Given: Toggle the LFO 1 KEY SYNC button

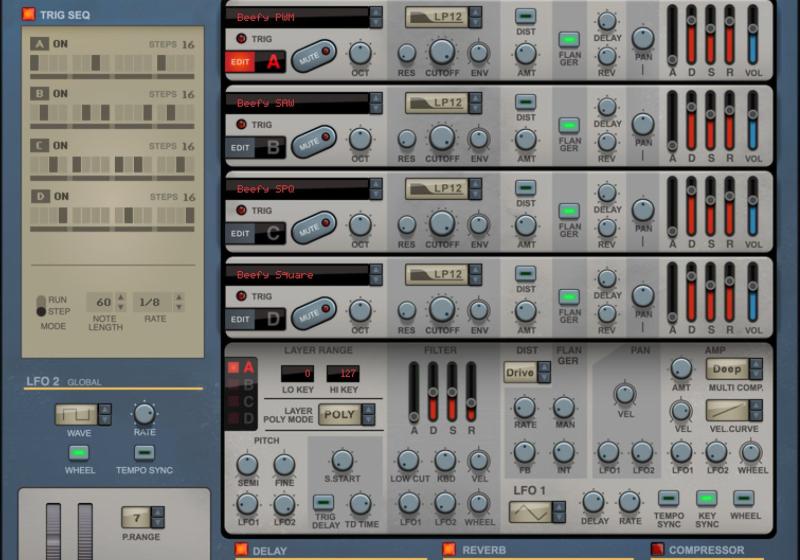Looking at the screenshot, I should click(707, 498).
